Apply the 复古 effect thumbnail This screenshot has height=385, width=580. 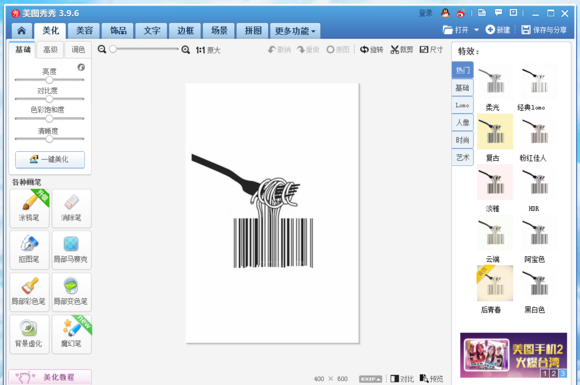point(495,131)
